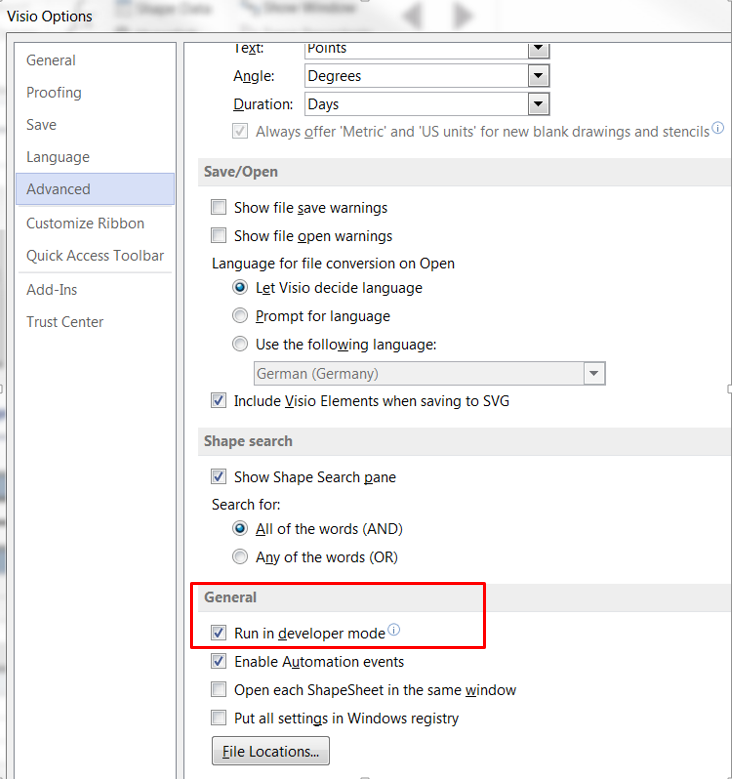Click info icon beside Metric and US units option
This screenshot has height=779, width=732.
coord(718,128)
